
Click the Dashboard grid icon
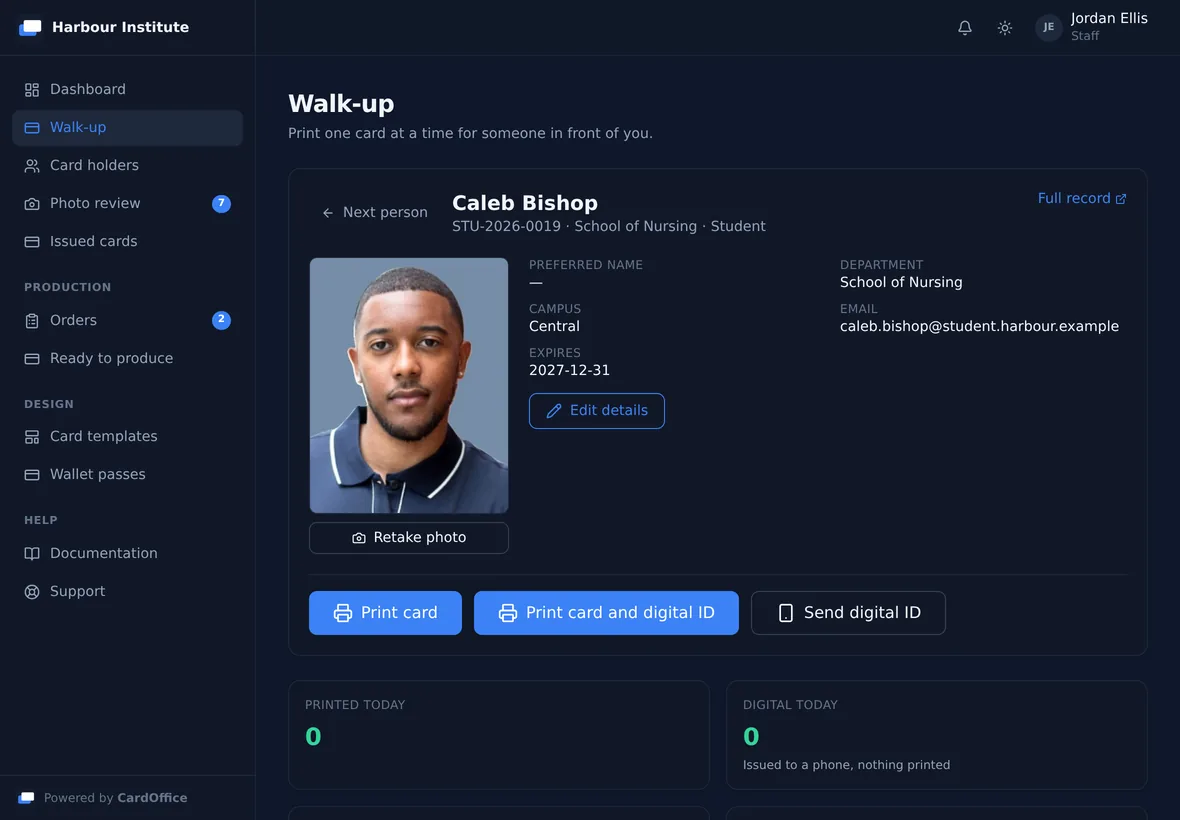click(x=32, y=90)
